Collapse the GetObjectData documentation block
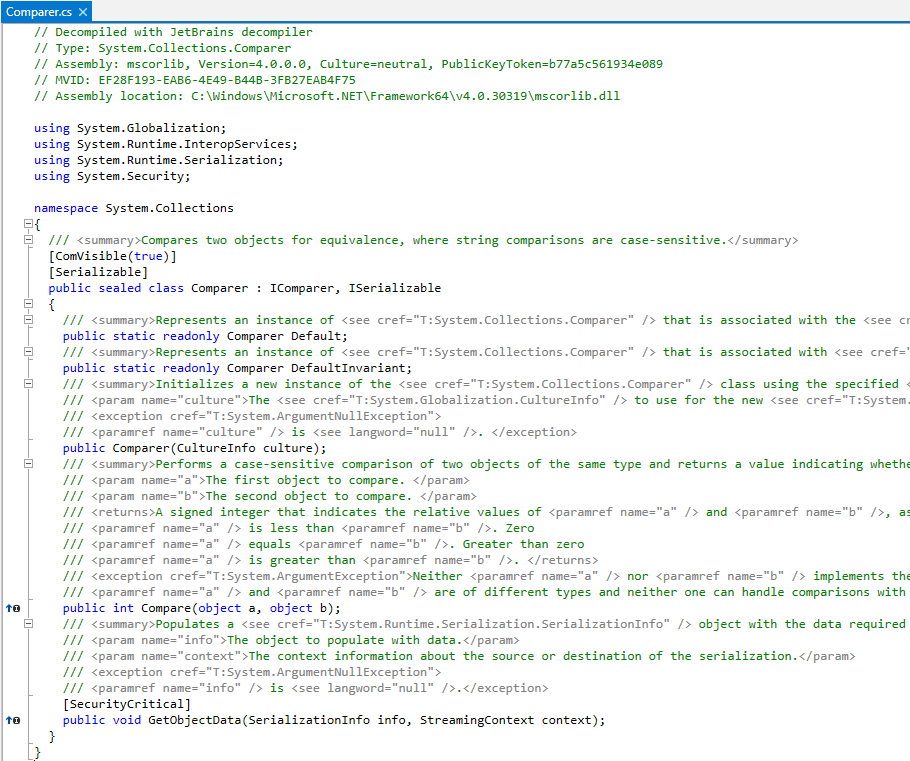This screenshot has width=910, height=761. (x=29, y=624)
